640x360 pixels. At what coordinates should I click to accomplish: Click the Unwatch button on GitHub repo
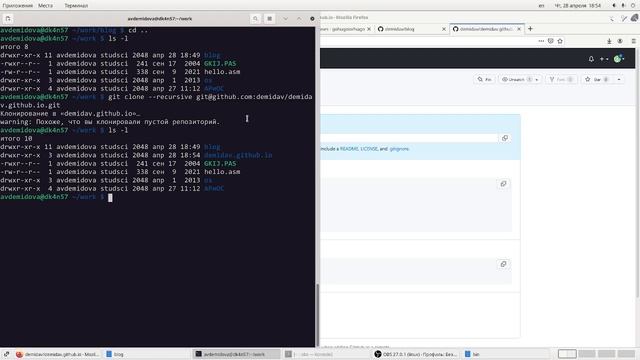coord(520,79)
